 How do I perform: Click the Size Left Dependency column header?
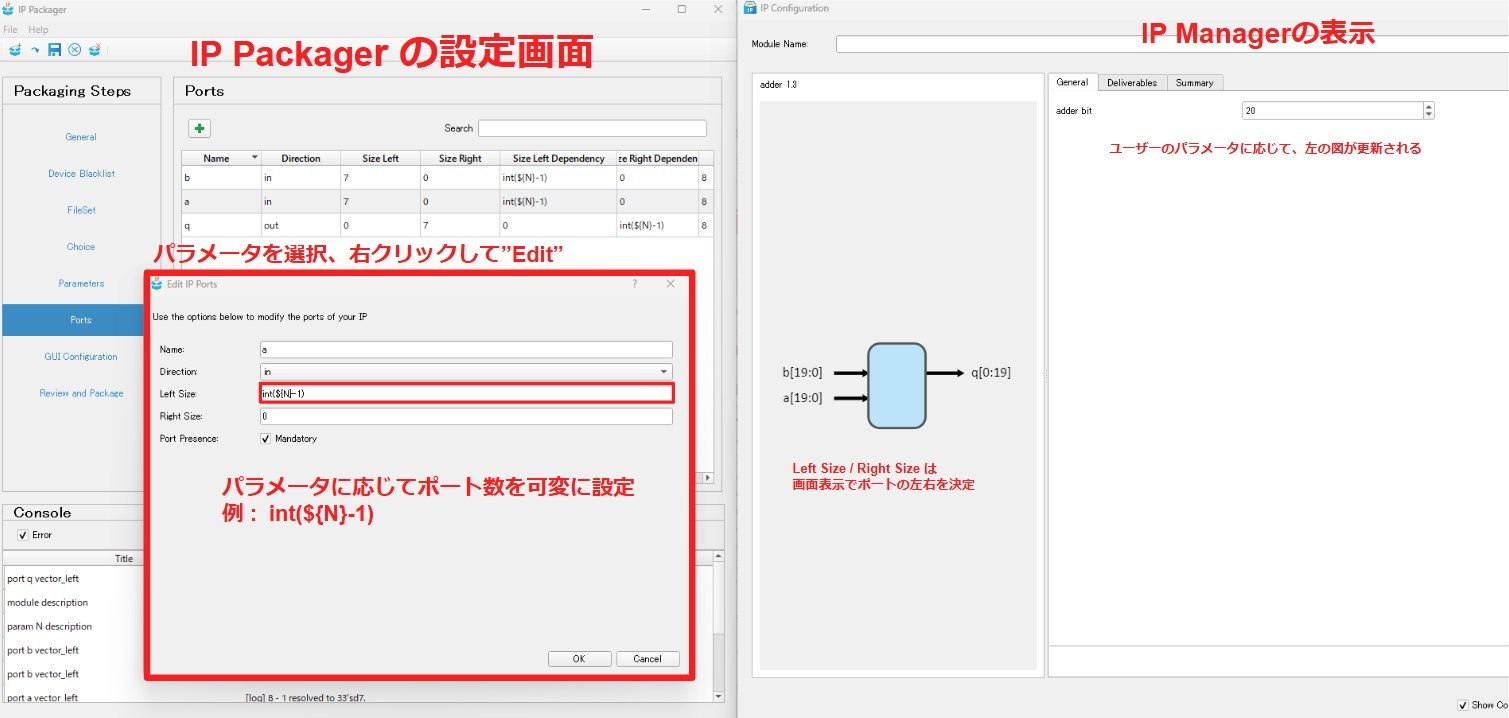(x=558, y=158)
